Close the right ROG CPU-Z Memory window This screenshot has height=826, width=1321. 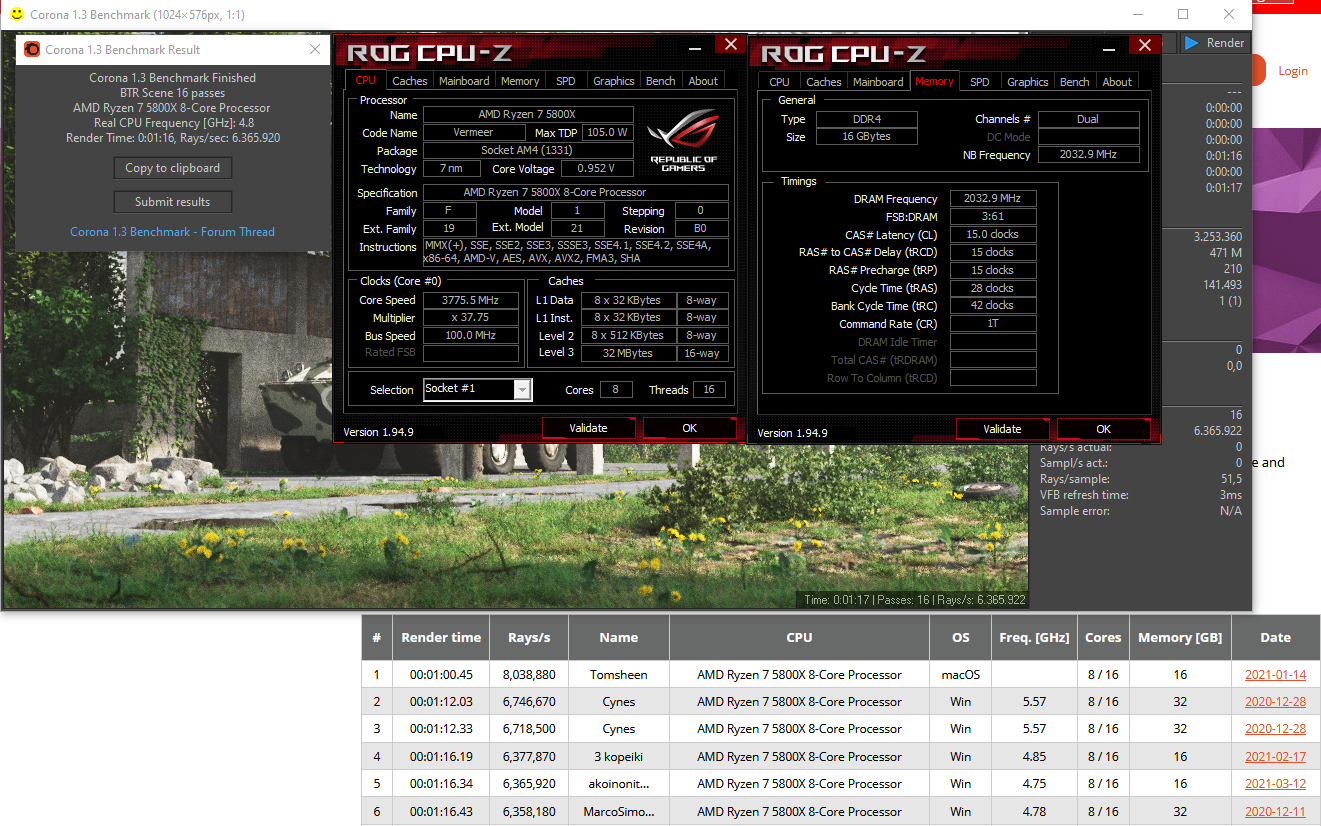1145,46
